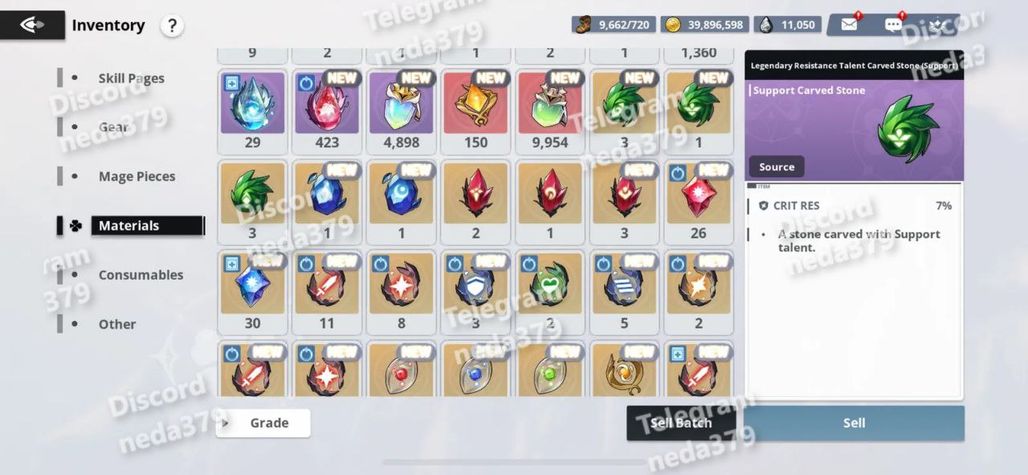Switch to the Consumables tab
This screenshot has width=1028, height=475.
point(140,275)
